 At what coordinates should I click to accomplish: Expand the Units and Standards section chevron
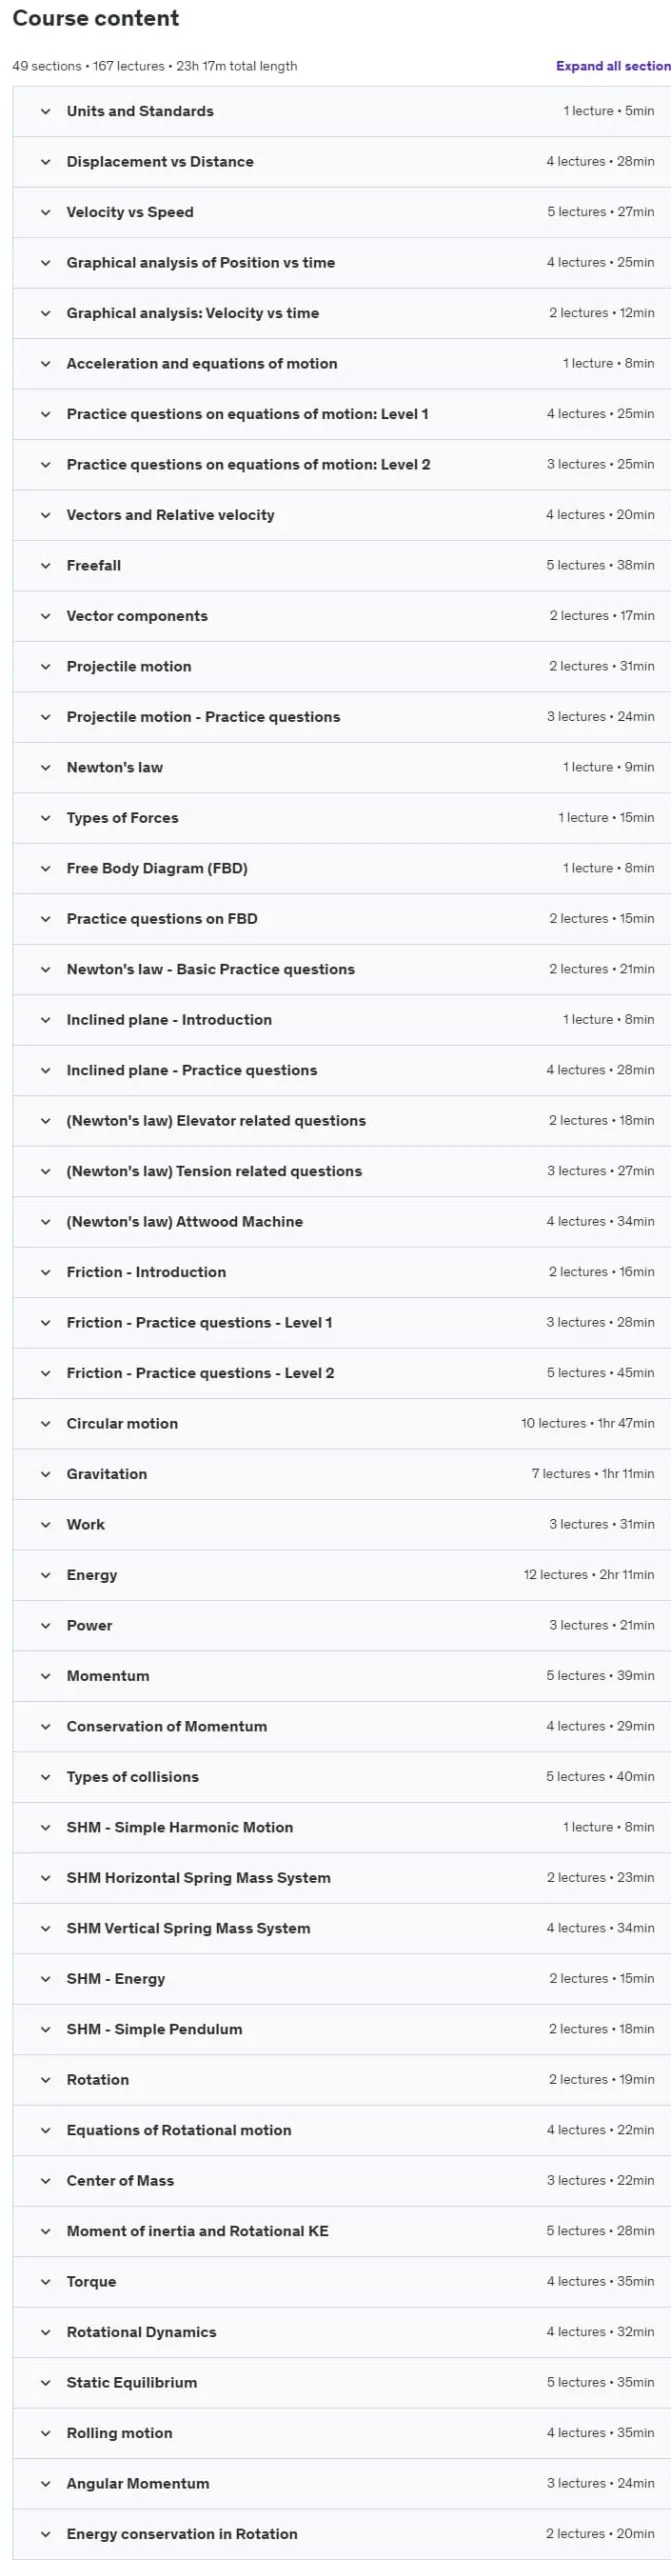point(45,111)
